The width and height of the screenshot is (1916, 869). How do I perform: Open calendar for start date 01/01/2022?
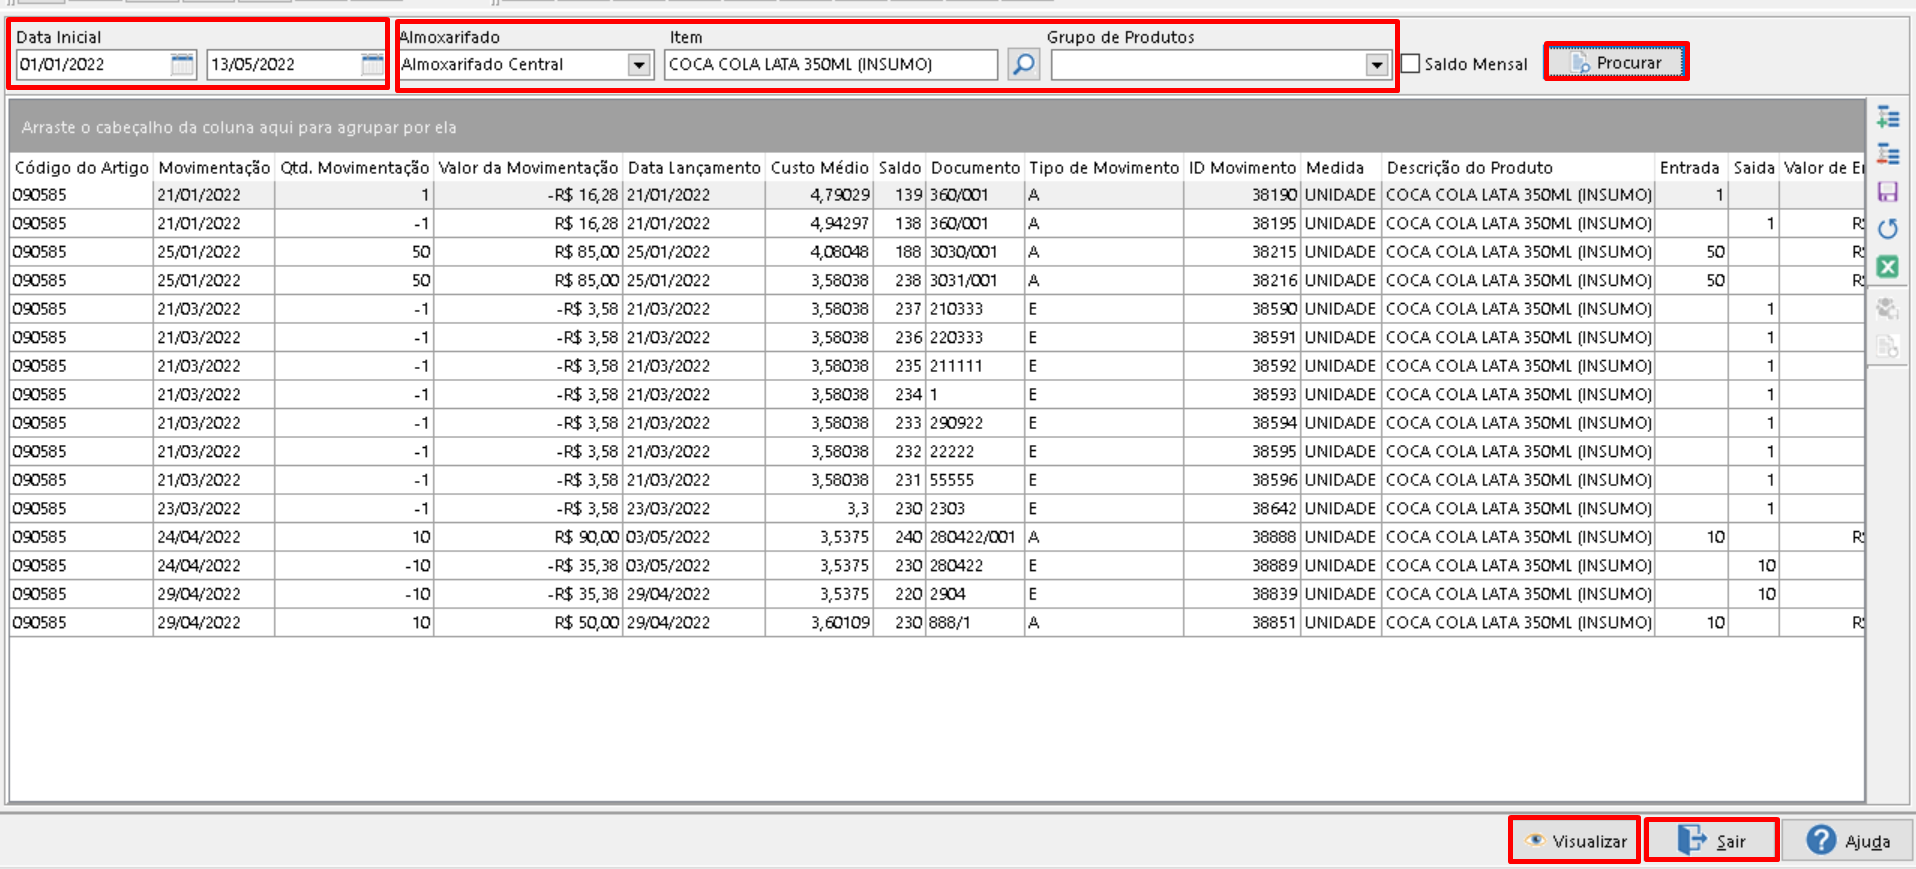[182, 64]
